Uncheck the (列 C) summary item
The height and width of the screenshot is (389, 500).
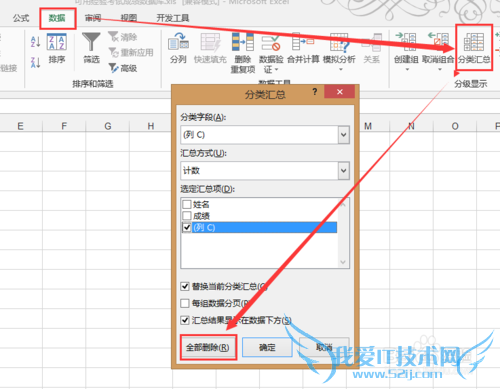[187, 227]
